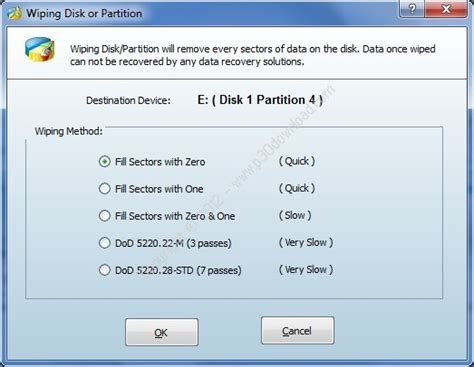Image resolution: width=474 pixels, height=367 pixels.
Task: Select DoD 5220.22-M (3 passes) method
Action: 105,243
